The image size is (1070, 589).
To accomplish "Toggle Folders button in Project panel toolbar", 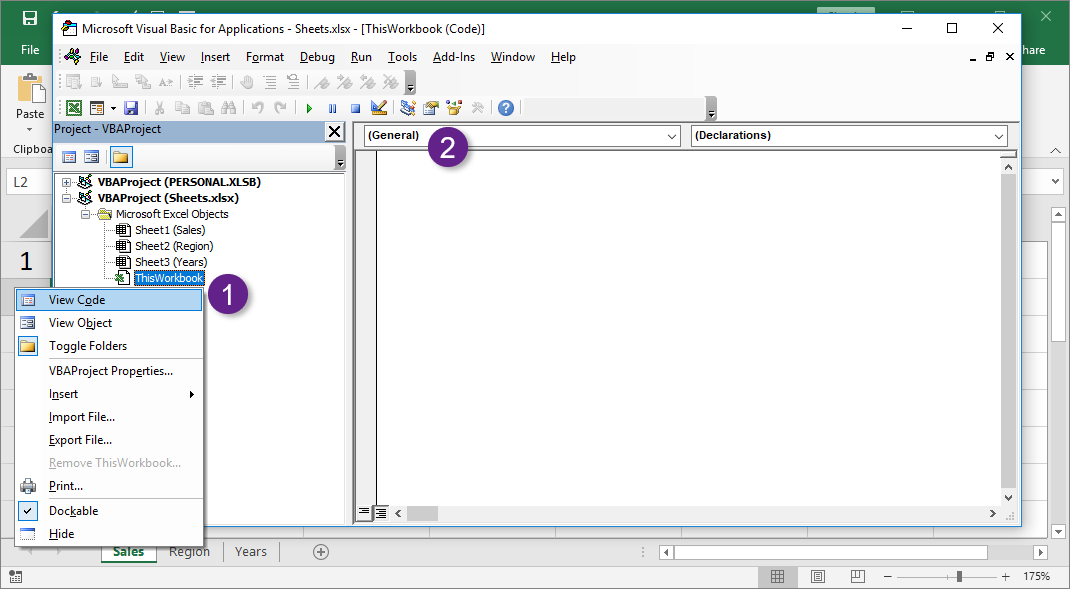I will [x=121, y=158].
